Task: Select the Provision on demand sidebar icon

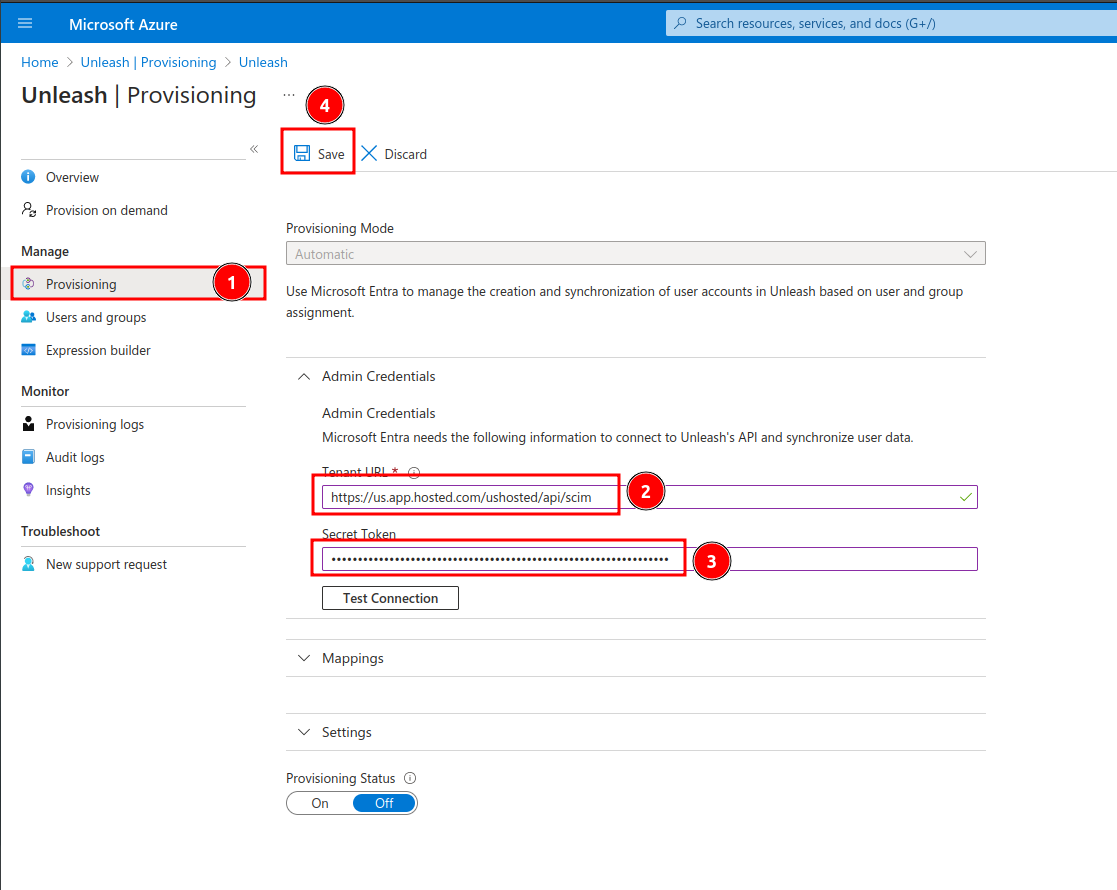Action: (26, 210)
